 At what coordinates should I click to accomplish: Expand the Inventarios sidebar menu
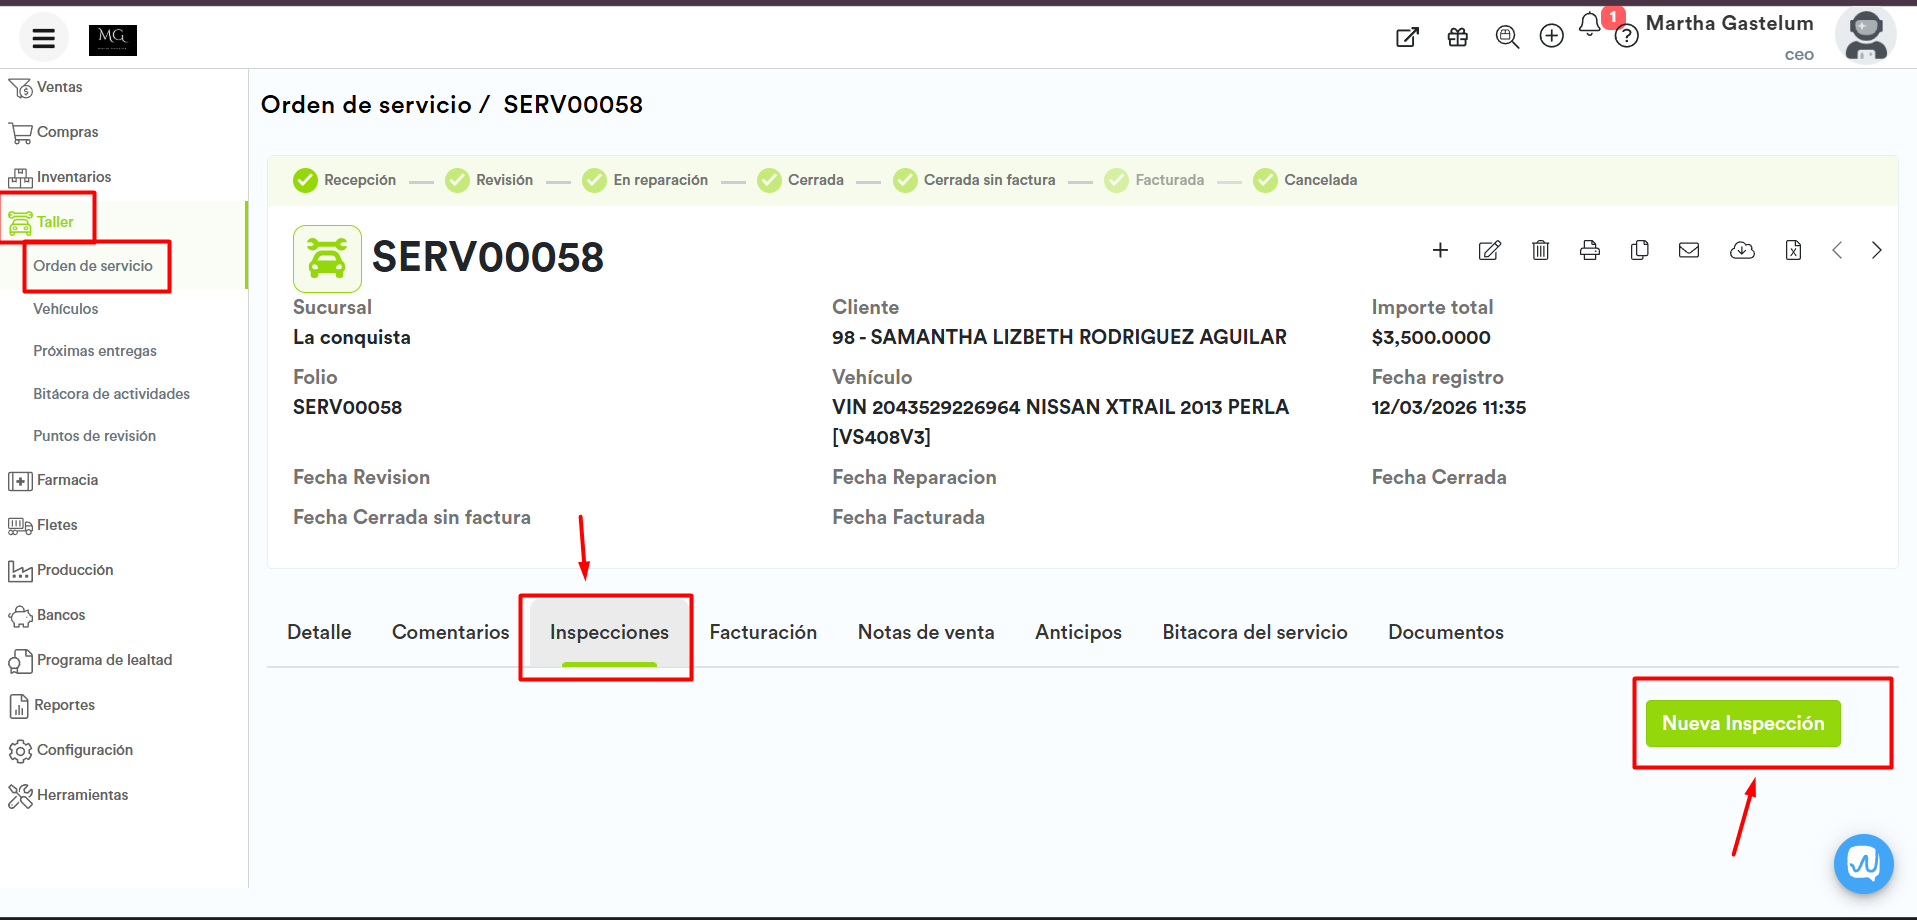[60, 177]
